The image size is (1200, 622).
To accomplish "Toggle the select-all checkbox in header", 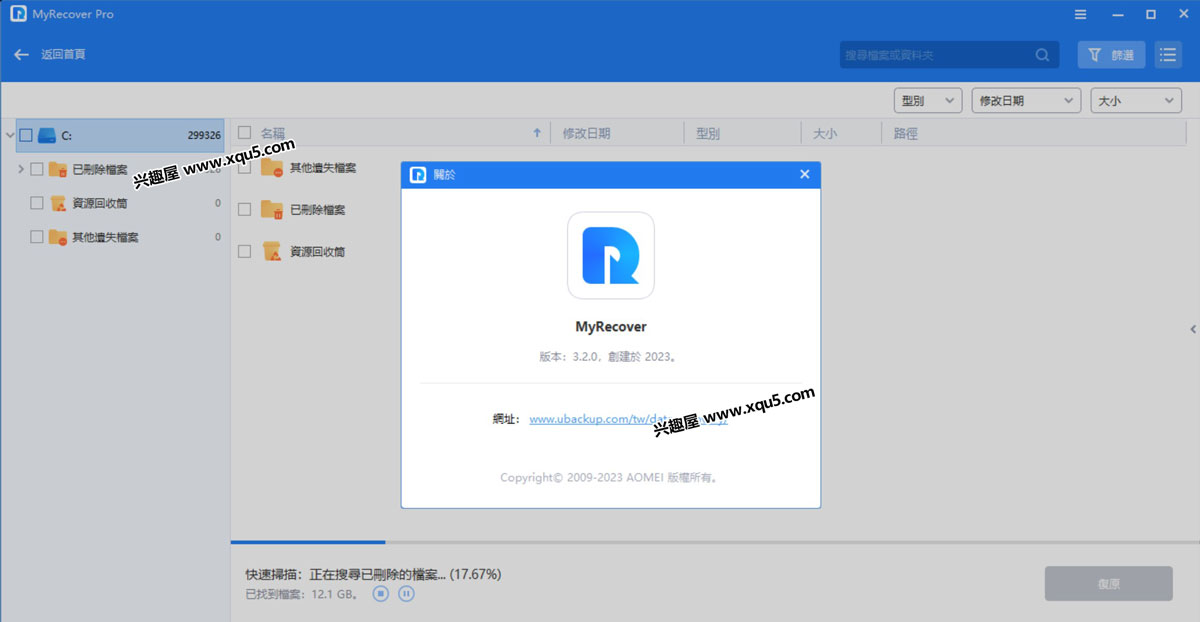I will (244, 132).
